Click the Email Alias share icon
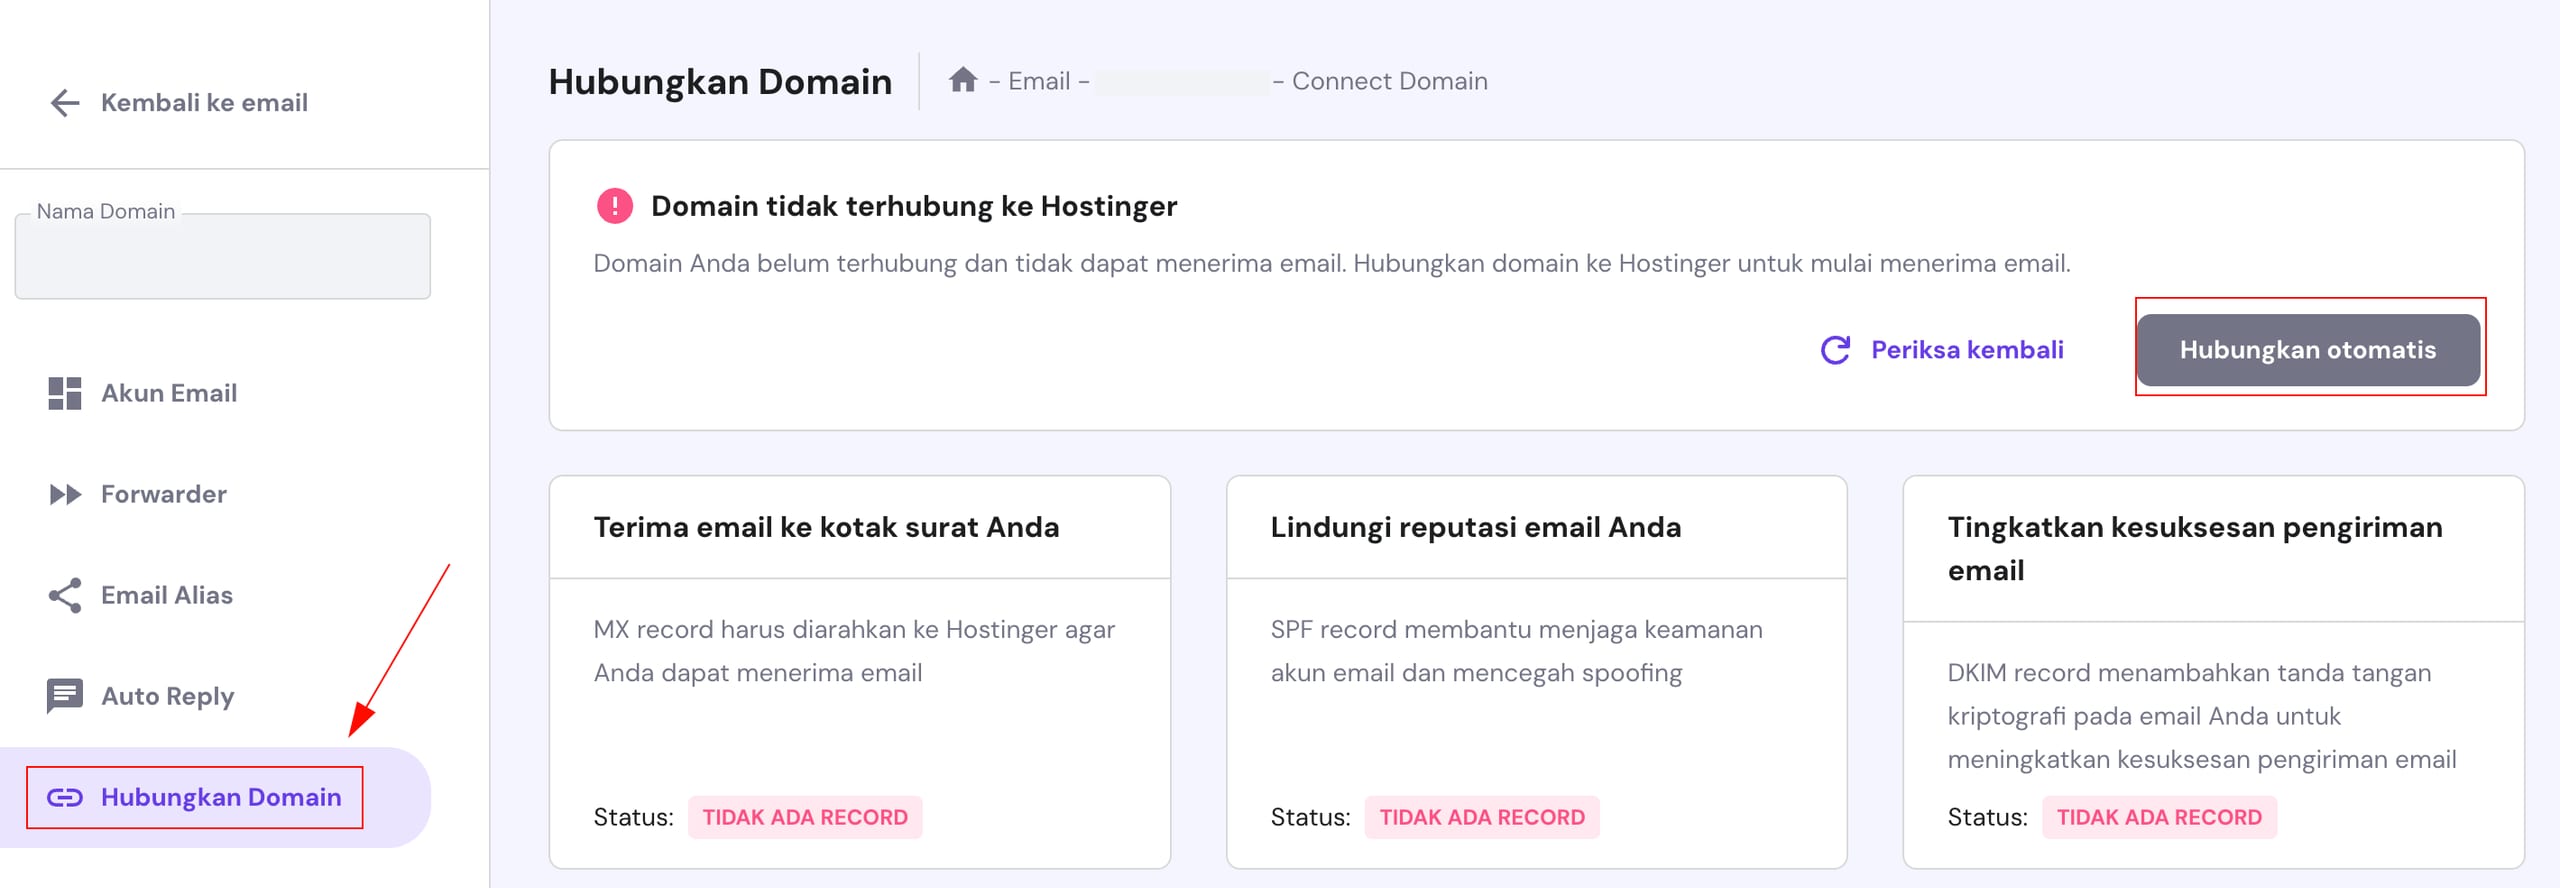 coord(65,595)
